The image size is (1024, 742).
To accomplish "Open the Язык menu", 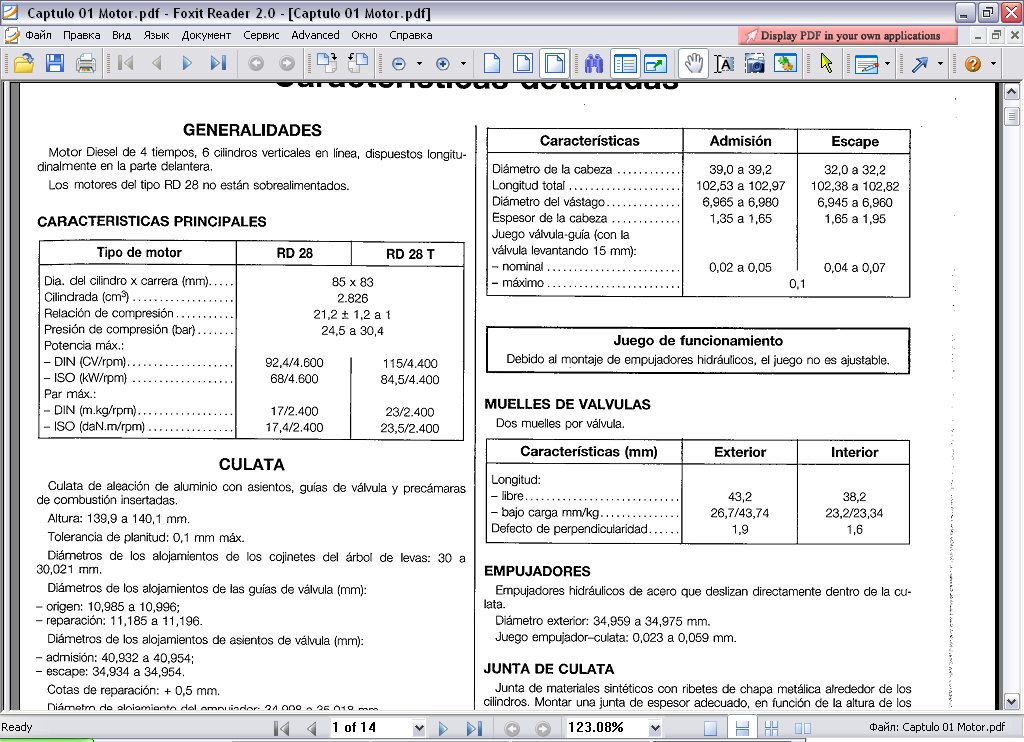I will (x=156, y=35).
